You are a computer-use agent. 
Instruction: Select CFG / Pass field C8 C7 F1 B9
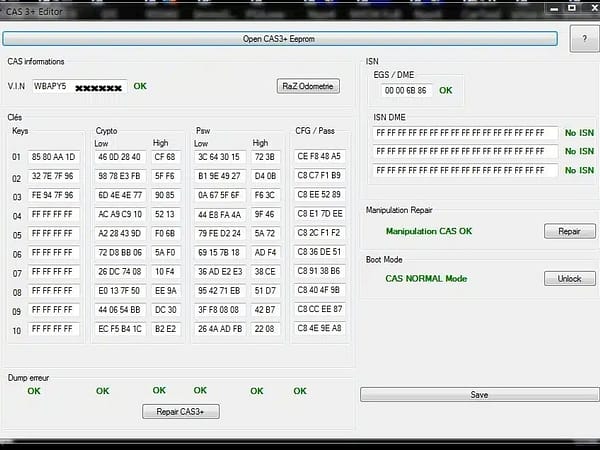tap(320, 175)
